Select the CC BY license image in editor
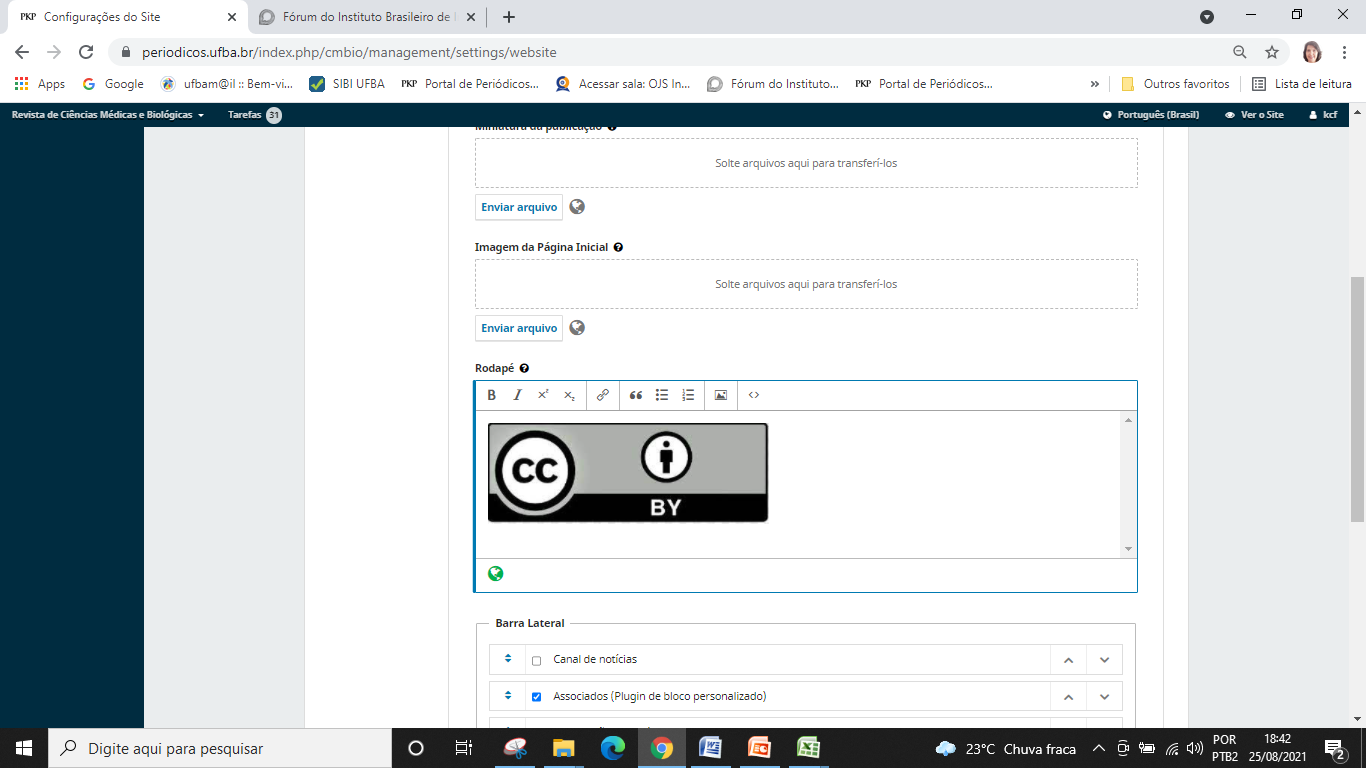The image size is (1366, 768). [x=628, y=473]
